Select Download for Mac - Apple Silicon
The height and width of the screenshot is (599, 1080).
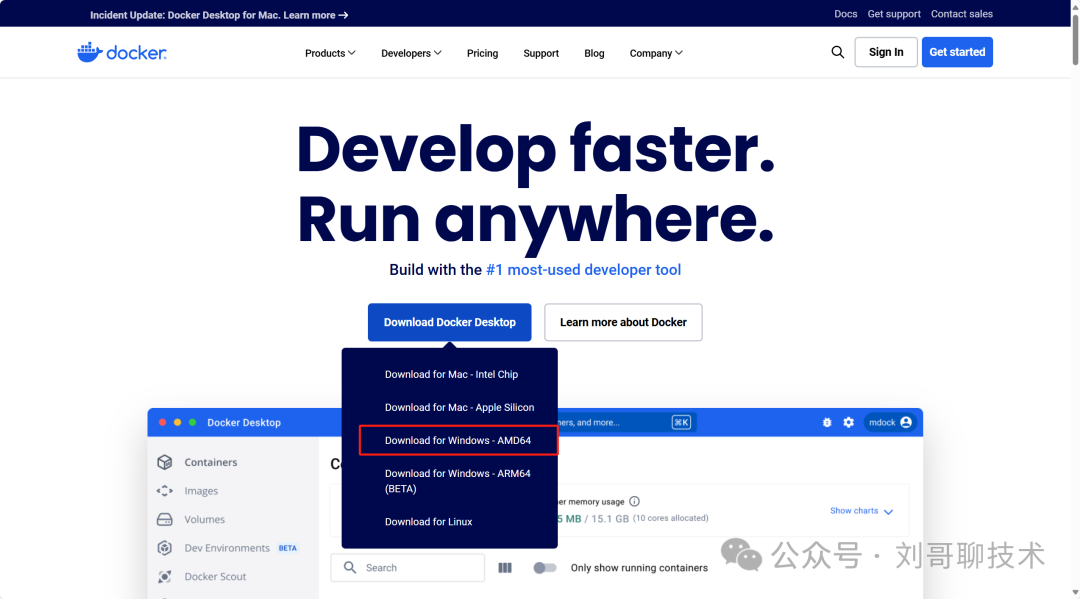459,408
